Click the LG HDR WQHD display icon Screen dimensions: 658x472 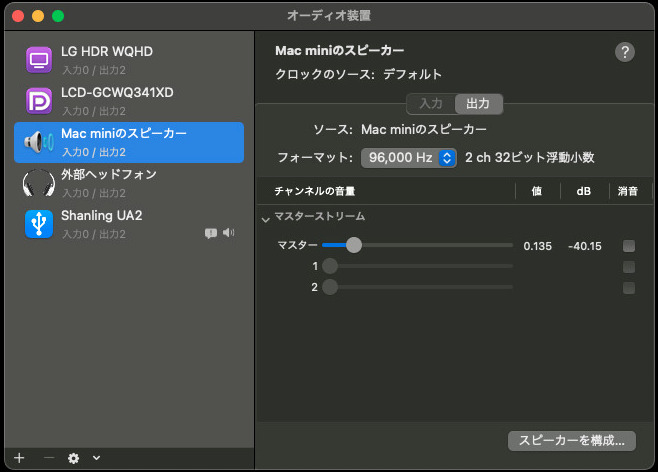tap(39, 60)
